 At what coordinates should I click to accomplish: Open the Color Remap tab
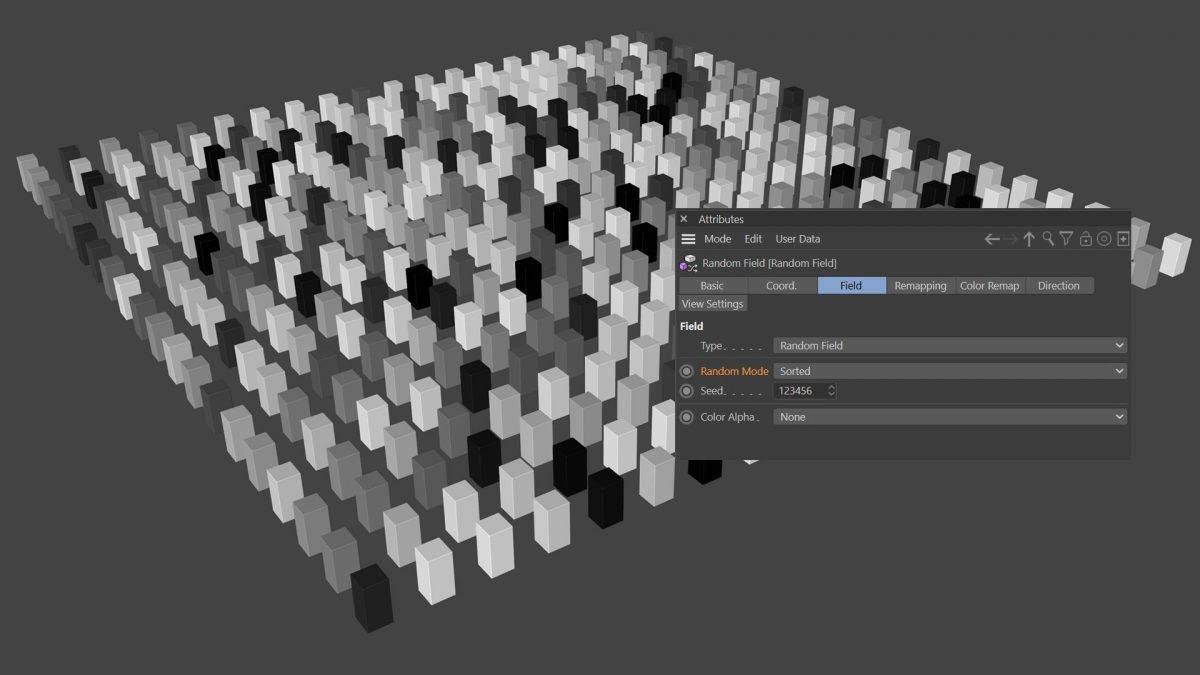[990, 286]
